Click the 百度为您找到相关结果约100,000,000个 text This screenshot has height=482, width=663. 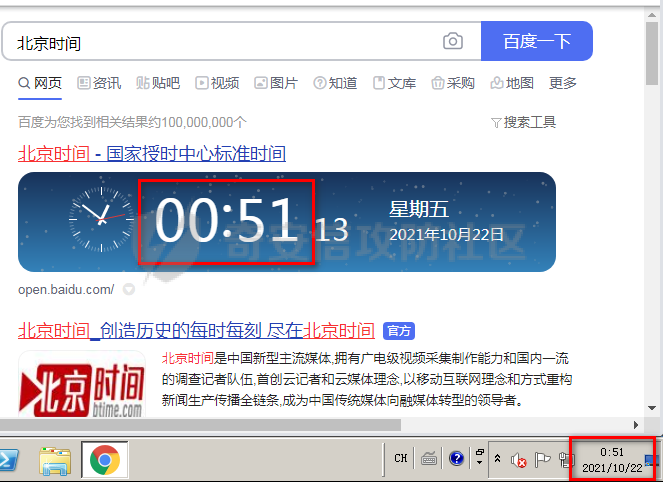pyautogui.click(x=132, y=122)
